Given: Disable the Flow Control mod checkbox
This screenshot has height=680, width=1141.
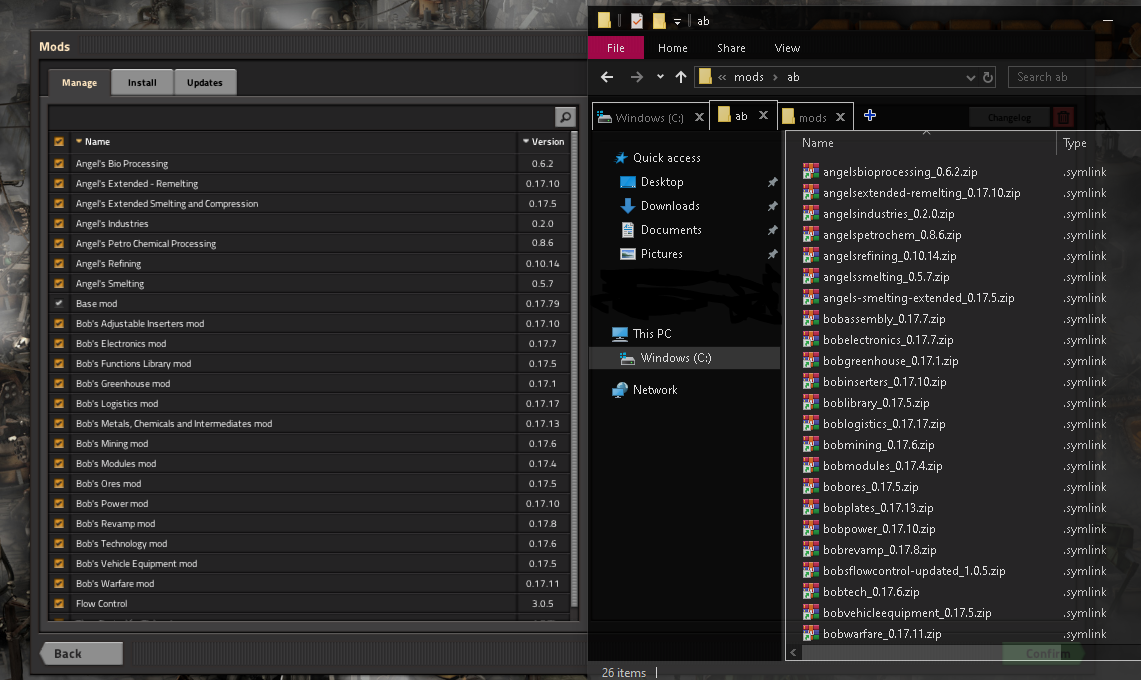Looking at the screenshot, I should coord(59,604).
